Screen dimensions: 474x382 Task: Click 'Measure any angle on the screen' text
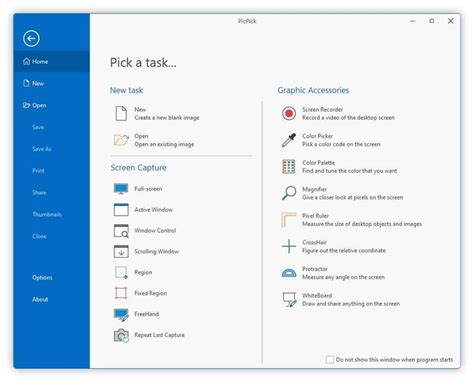(x=343, y=277)
